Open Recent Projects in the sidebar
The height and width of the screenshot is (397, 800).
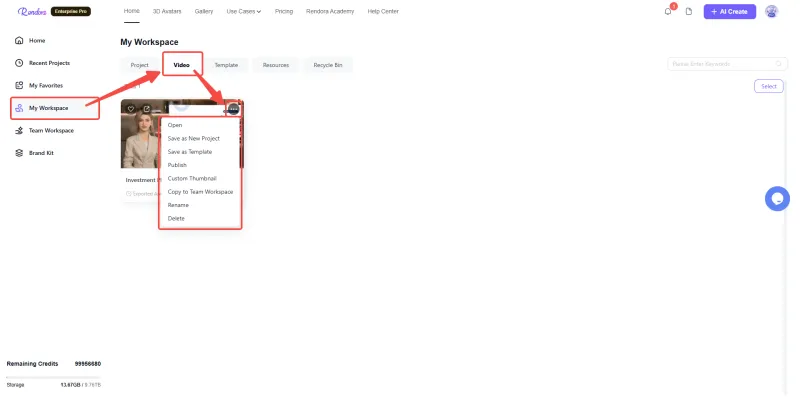(x=42, y=63)
